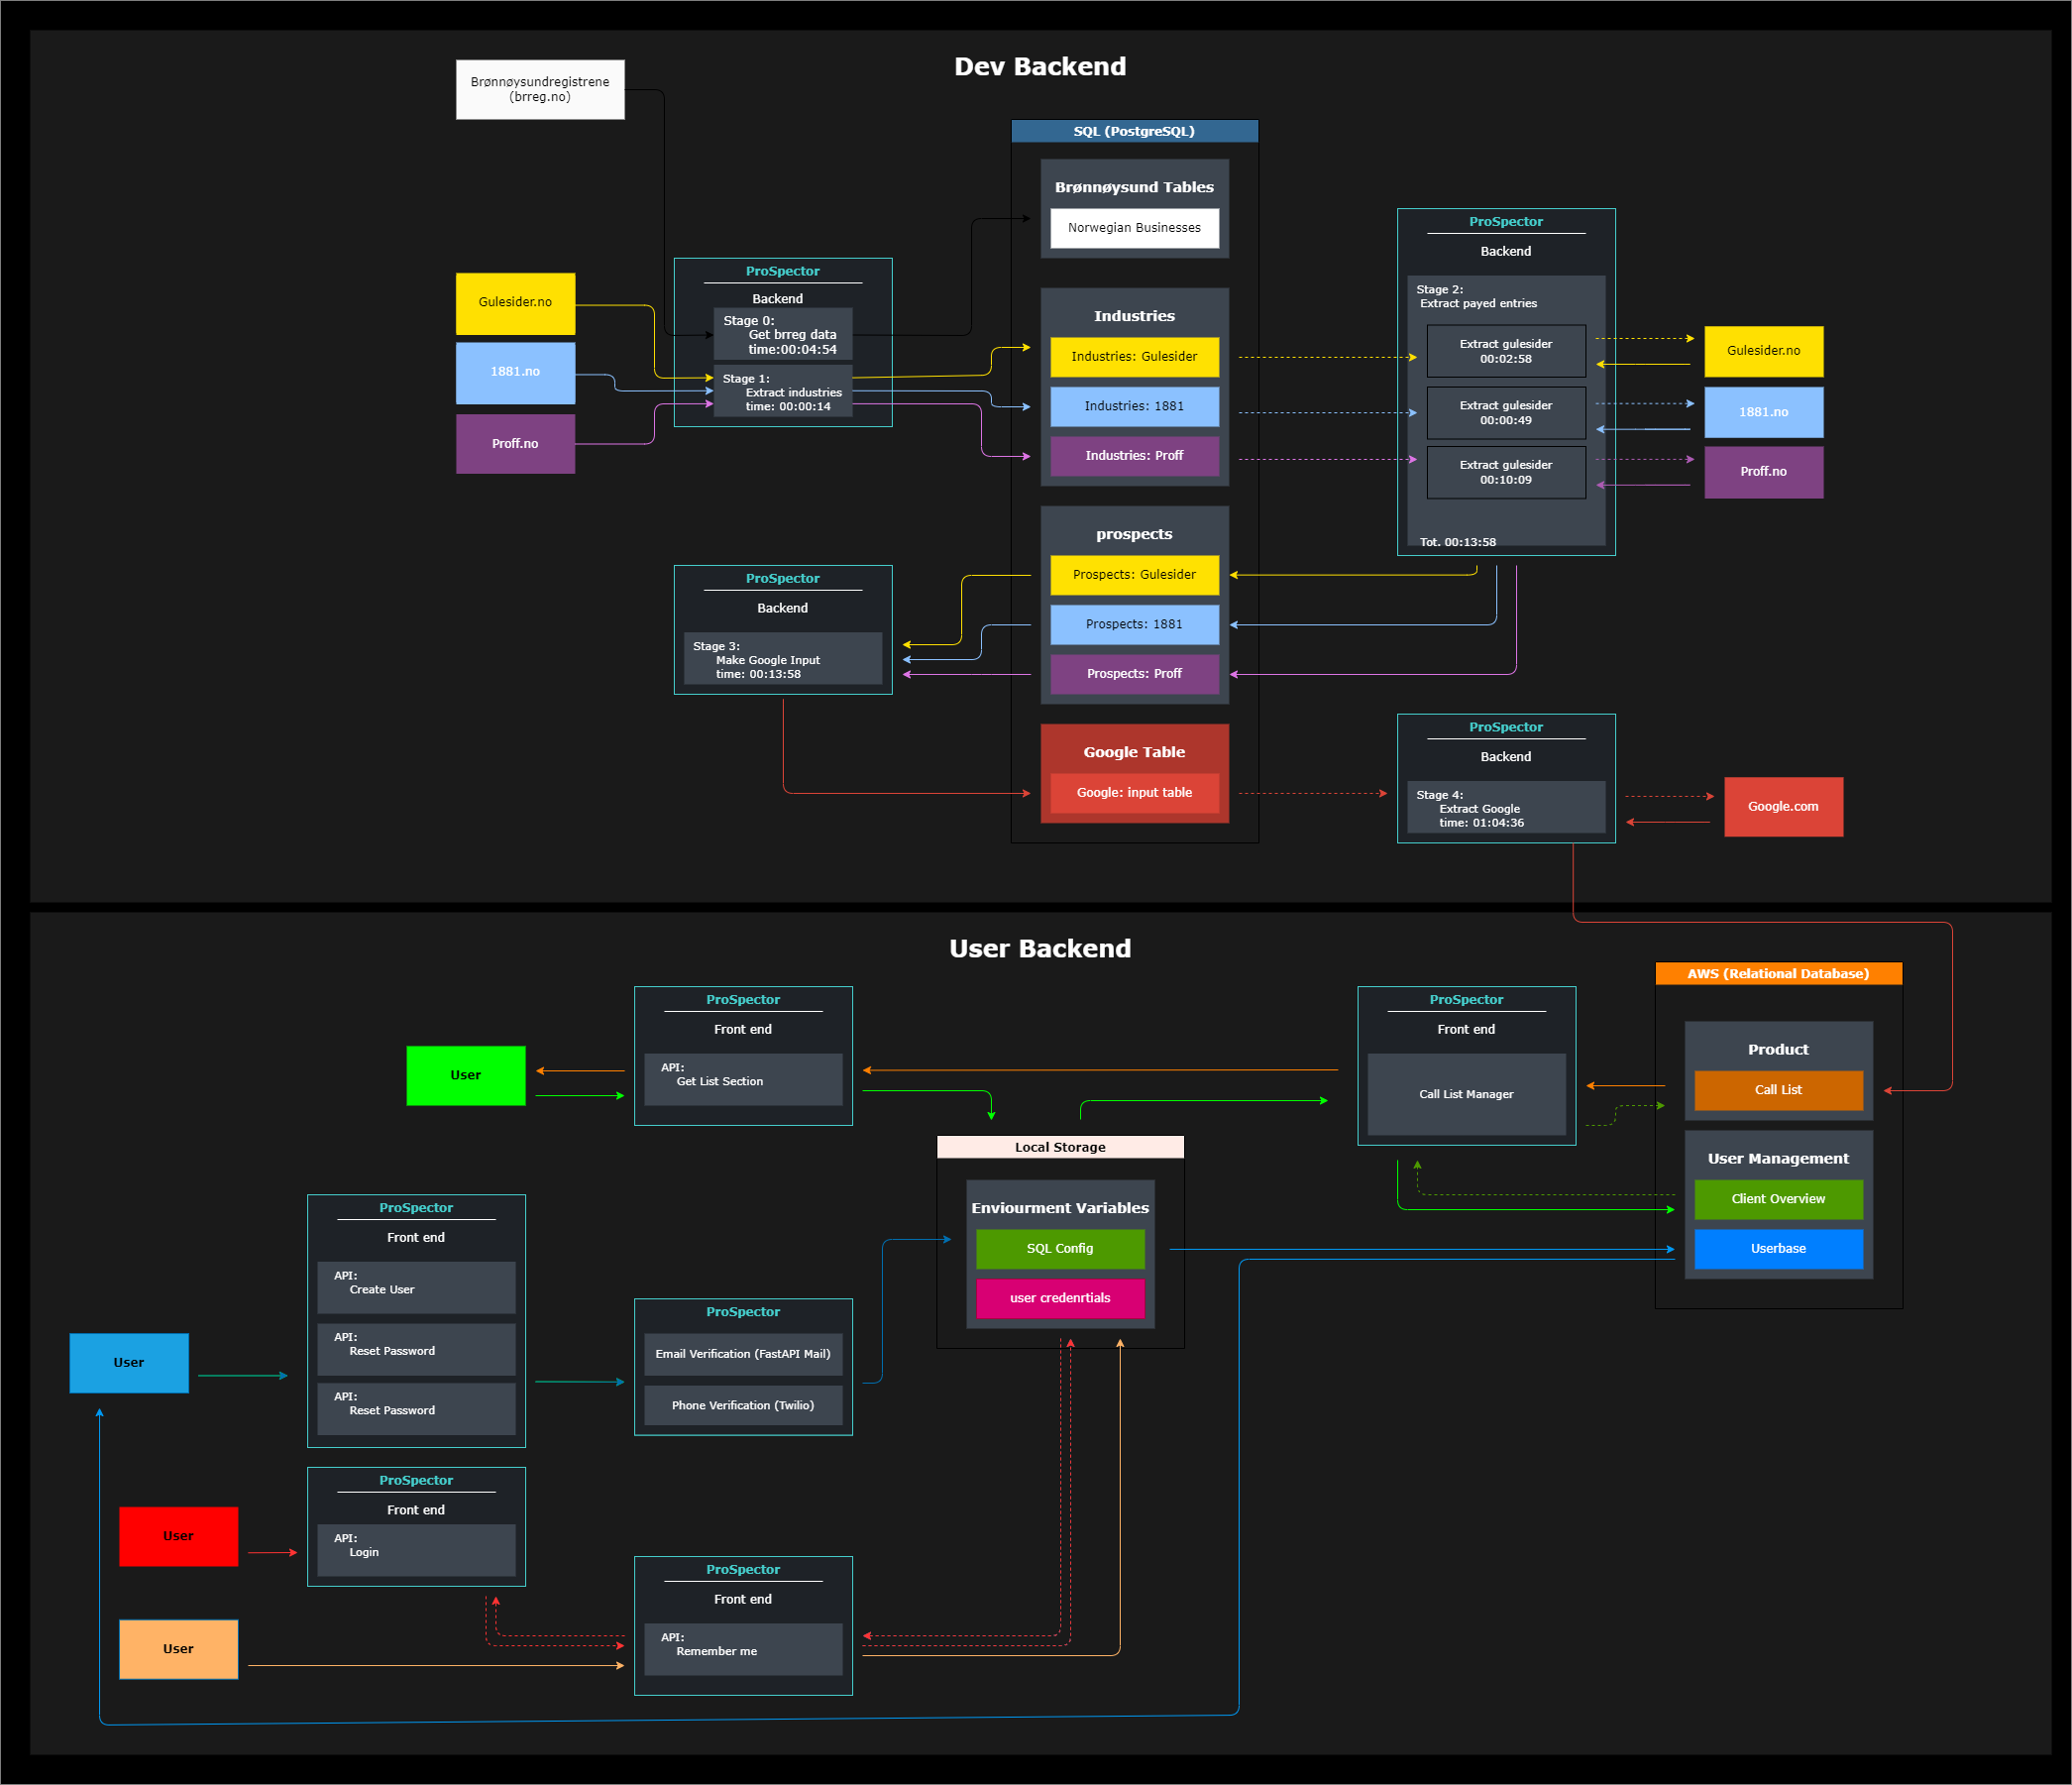Toggle the Client Overview green block

pos(1778,1199)
